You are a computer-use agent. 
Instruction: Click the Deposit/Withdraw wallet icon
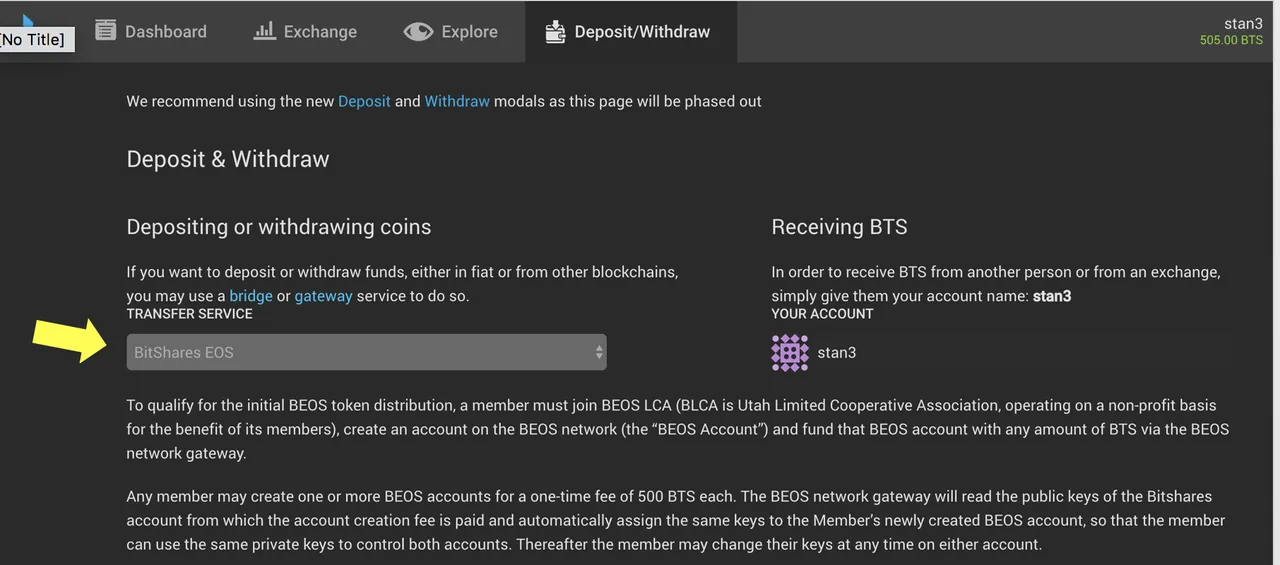coord(555,32)
